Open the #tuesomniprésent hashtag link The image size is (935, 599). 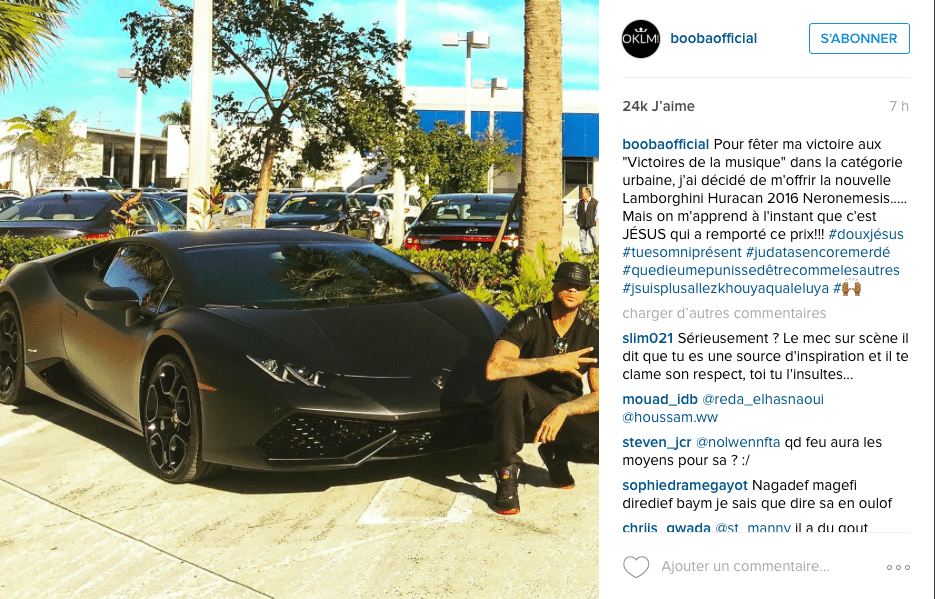682,252
